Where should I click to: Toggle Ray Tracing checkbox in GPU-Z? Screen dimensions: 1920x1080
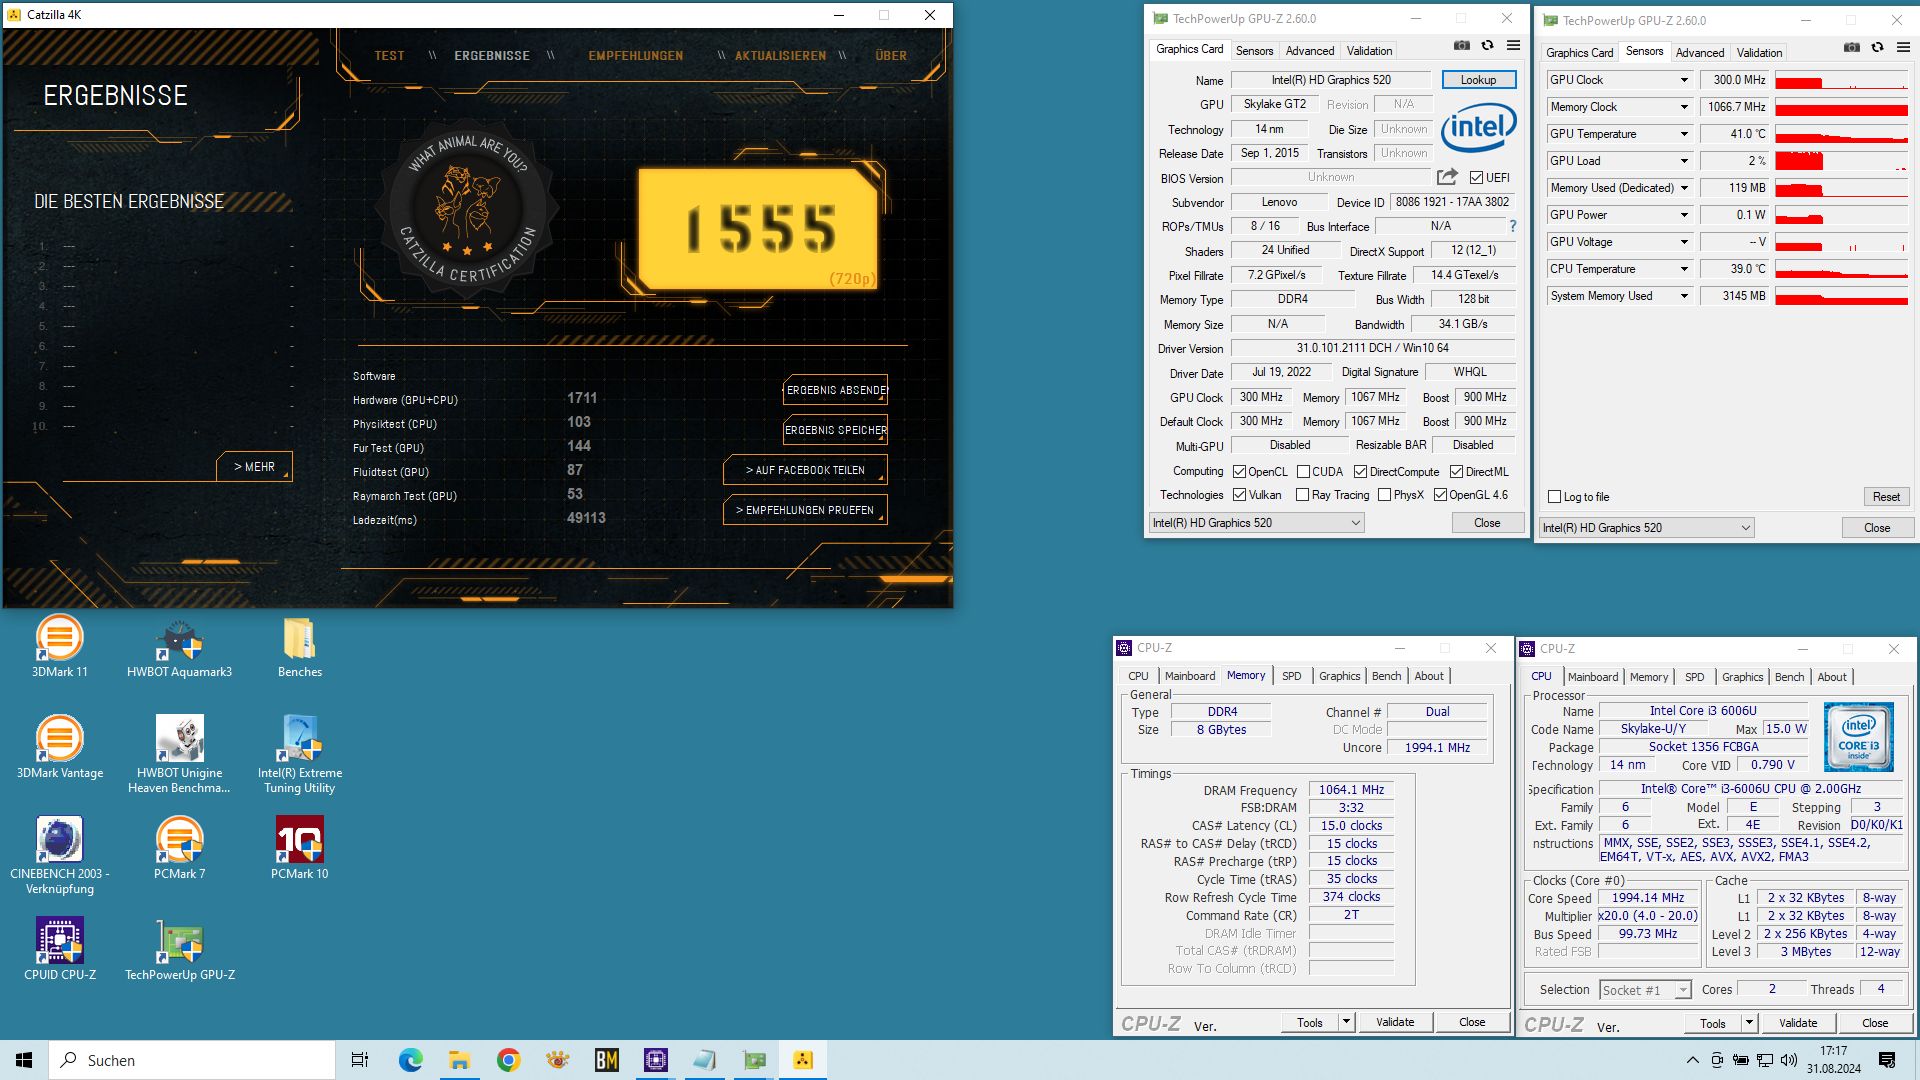point(1302,495)
